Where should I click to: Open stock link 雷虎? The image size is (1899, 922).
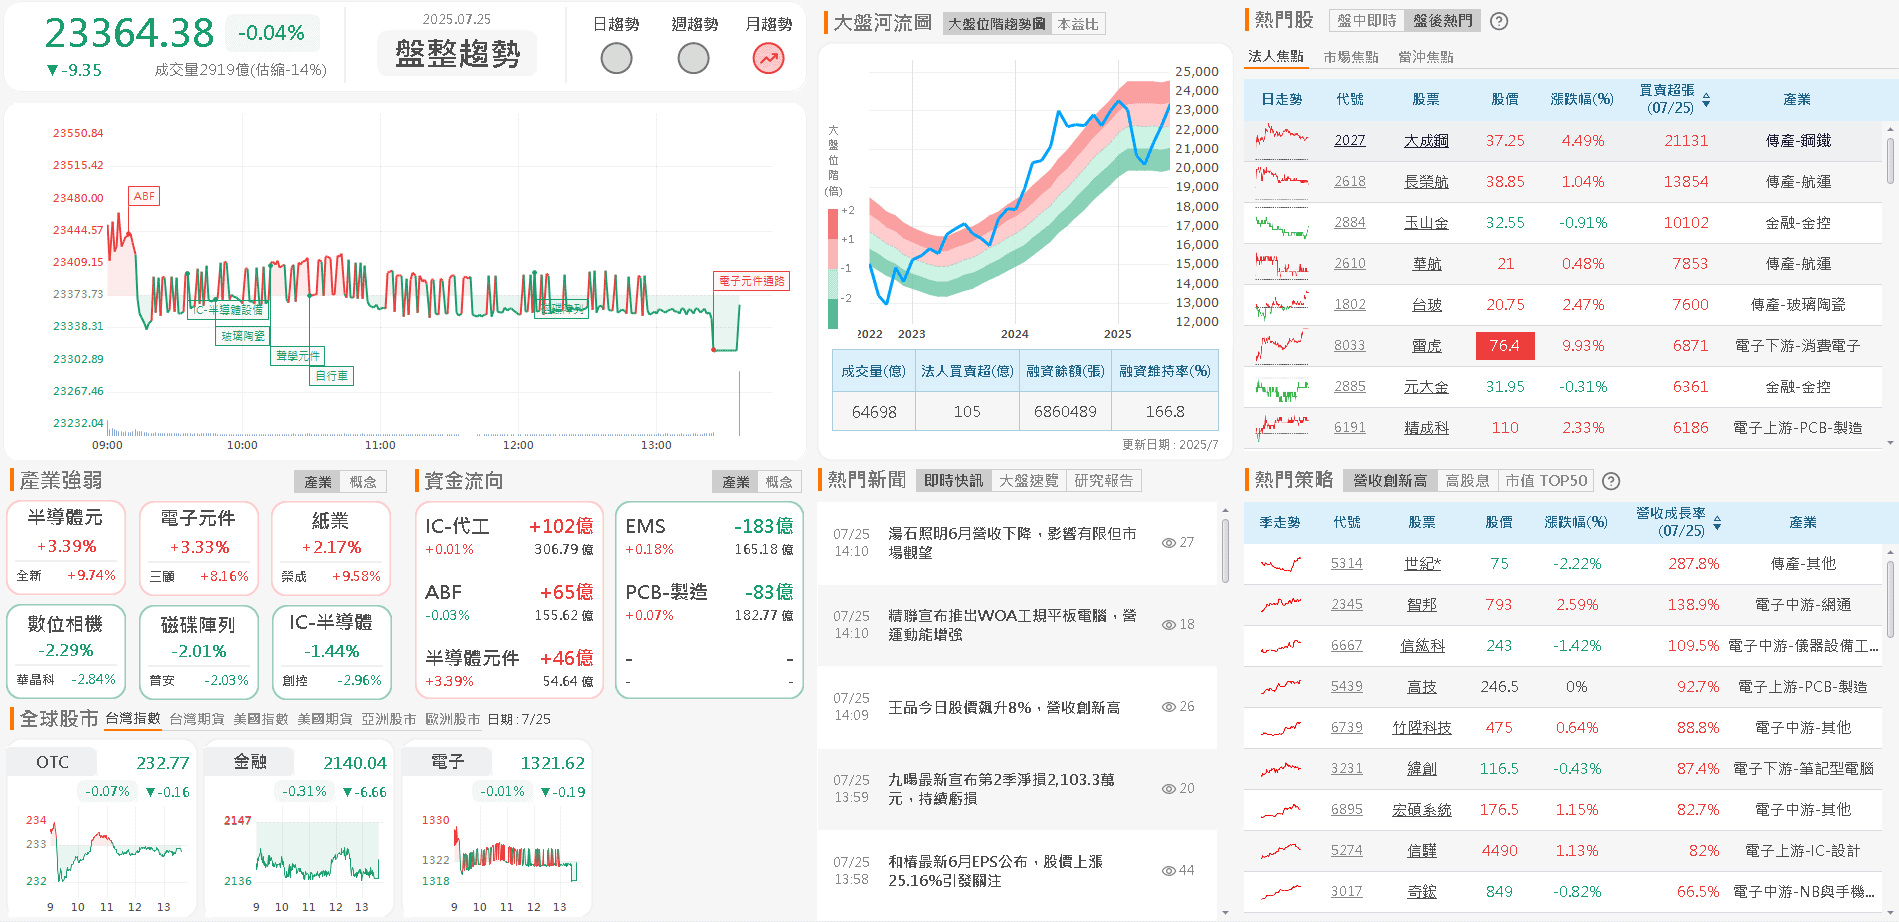(x=1426, y=346)
